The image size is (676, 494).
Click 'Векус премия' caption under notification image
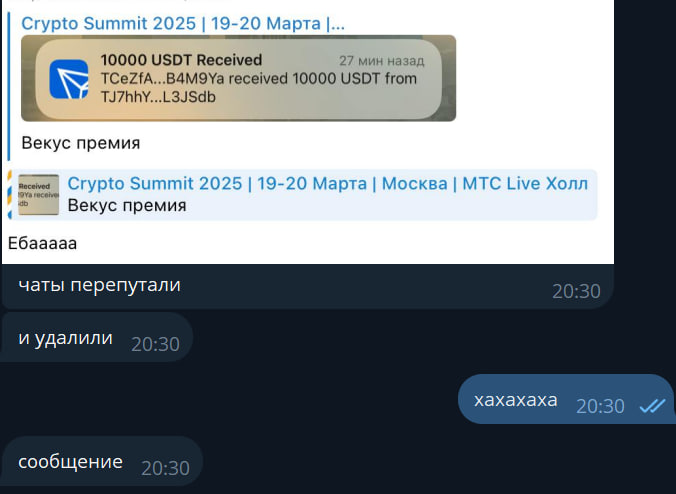(x=81, y=143)
